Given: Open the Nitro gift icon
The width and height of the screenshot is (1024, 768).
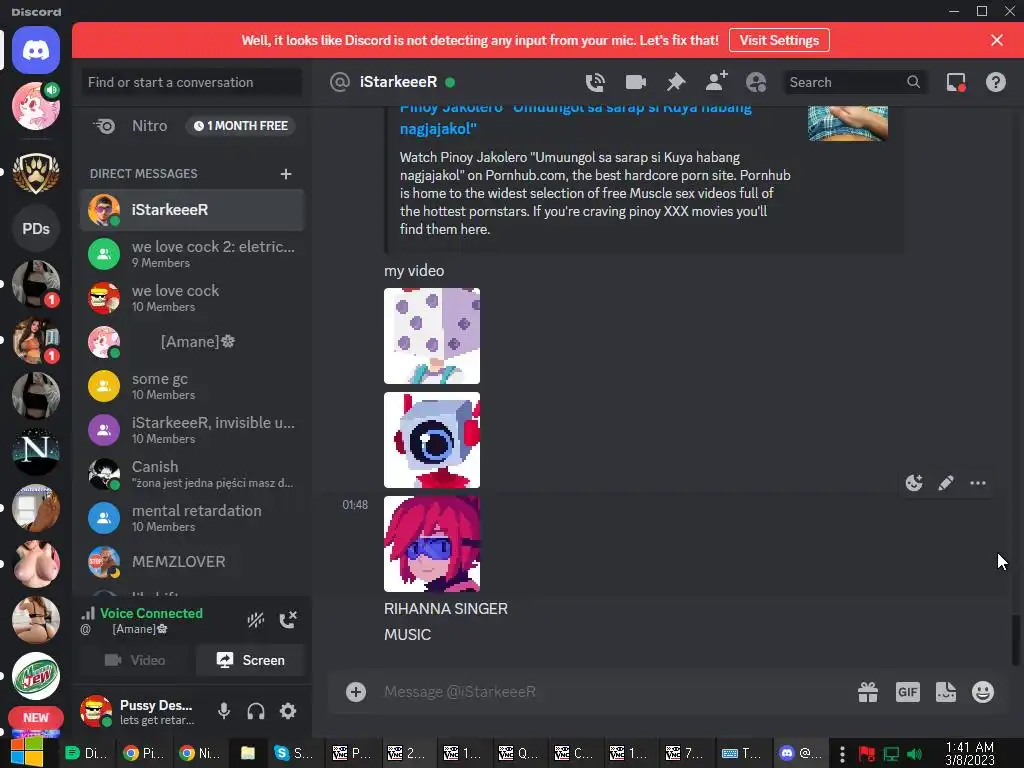Looking at the screenshot, I should (868, 692).
